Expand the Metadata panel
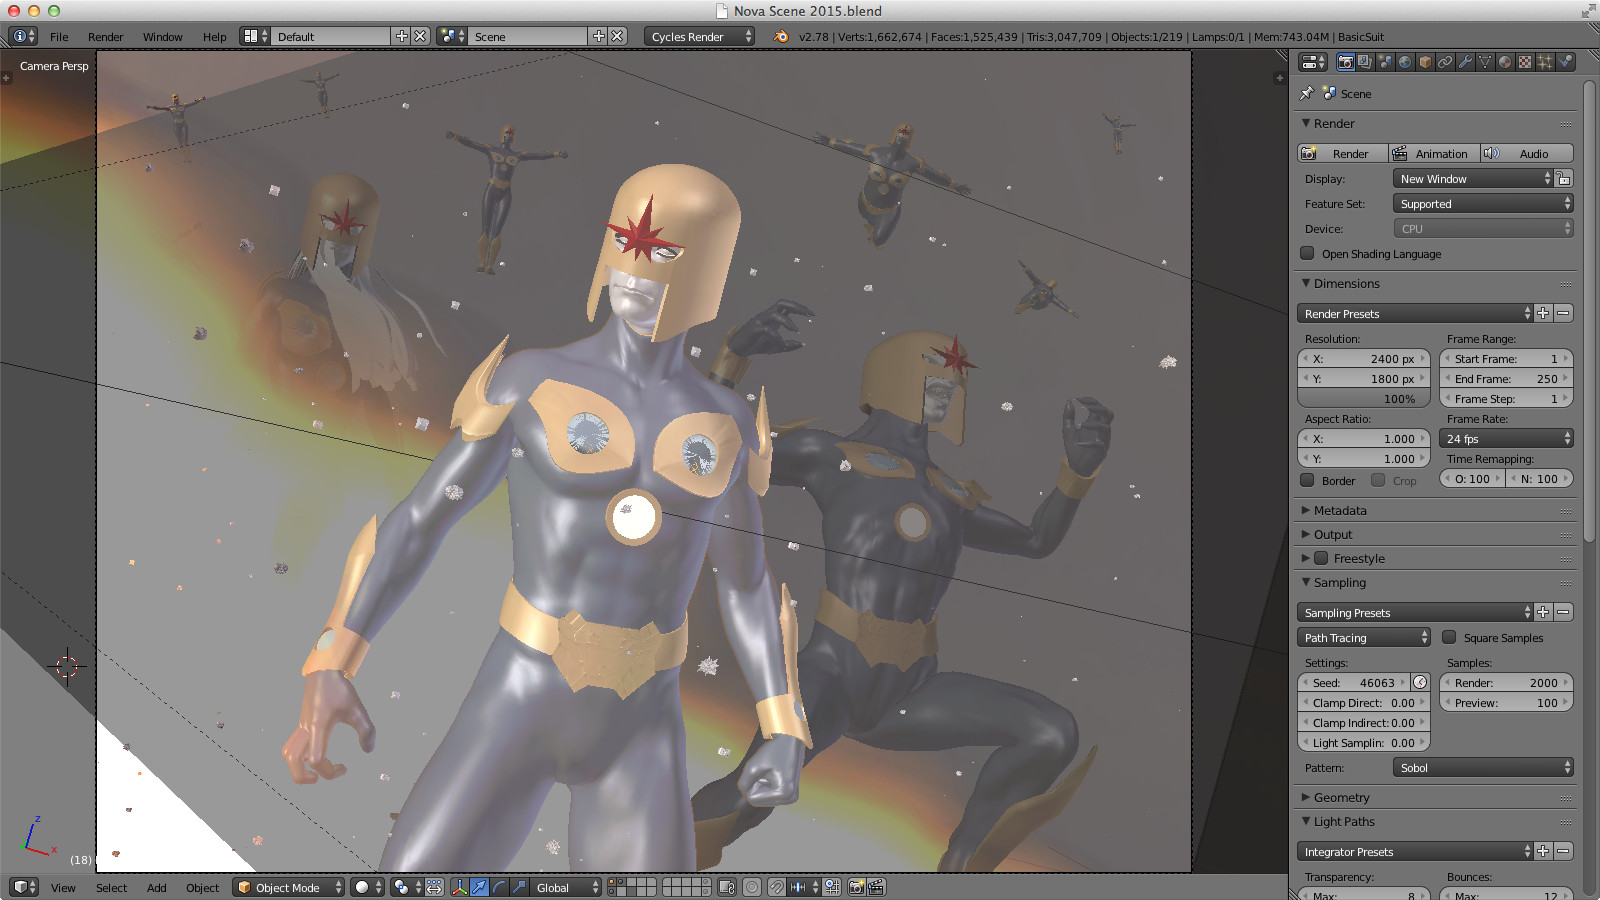 coord(1340,510)
